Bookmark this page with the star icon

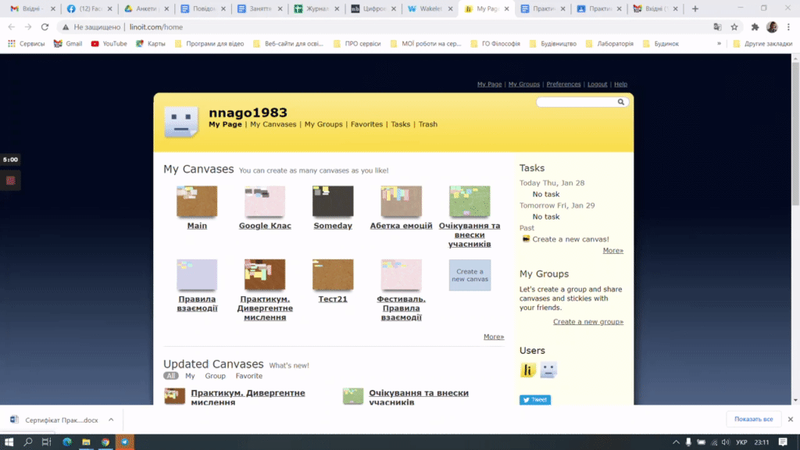[735, 27]
